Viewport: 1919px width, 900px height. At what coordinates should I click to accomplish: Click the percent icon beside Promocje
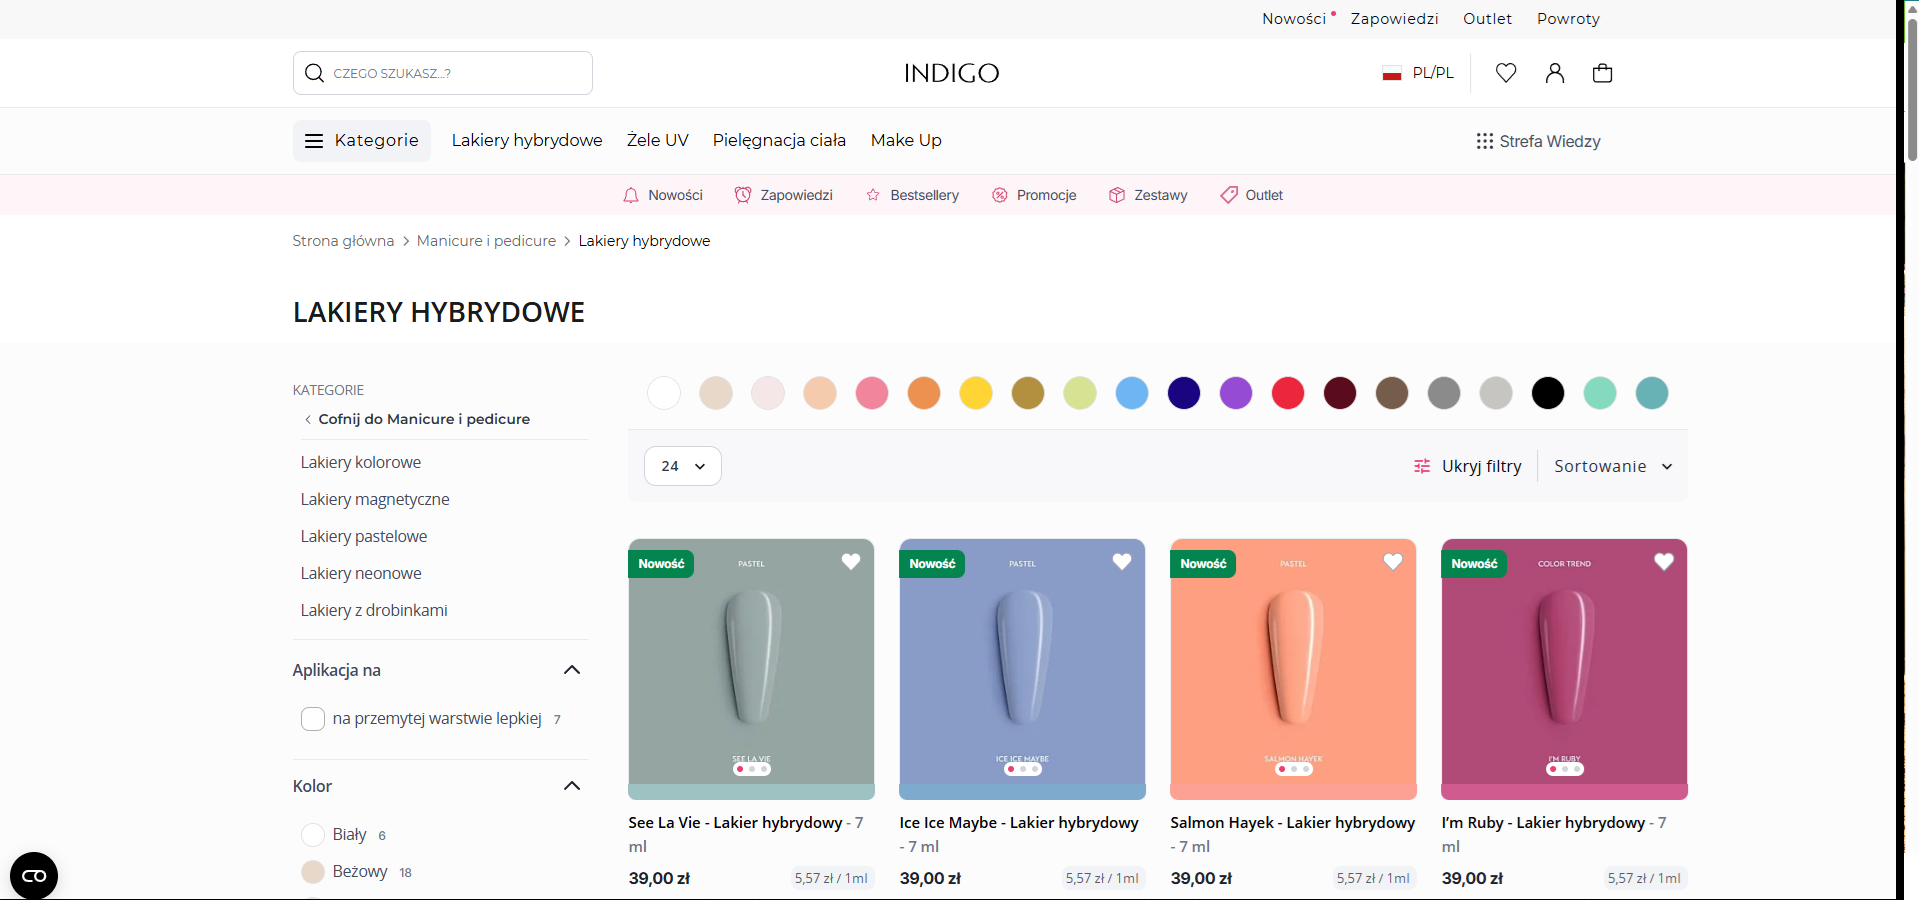pyautogui.click(x=999, y=195)
